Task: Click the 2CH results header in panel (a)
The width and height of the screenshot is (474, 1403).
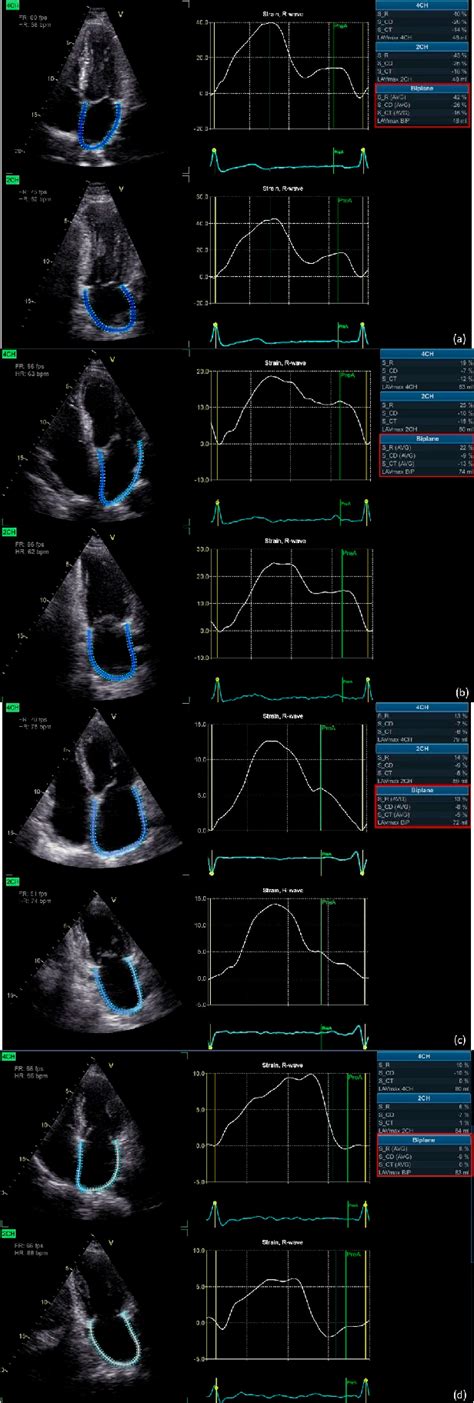Action: pyautogui.click(x=424, y=46)
